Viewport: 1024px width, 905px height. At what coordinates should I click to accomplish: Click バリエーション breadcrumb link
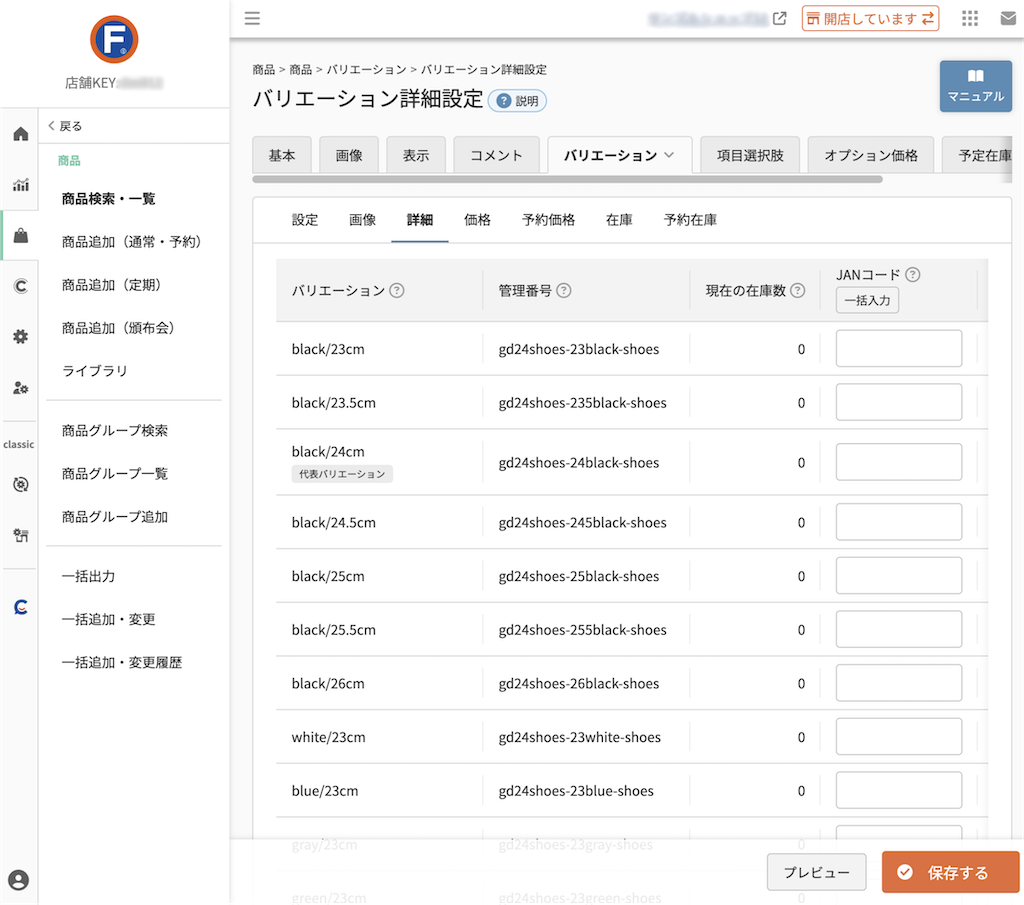click(x=366, y=69)
